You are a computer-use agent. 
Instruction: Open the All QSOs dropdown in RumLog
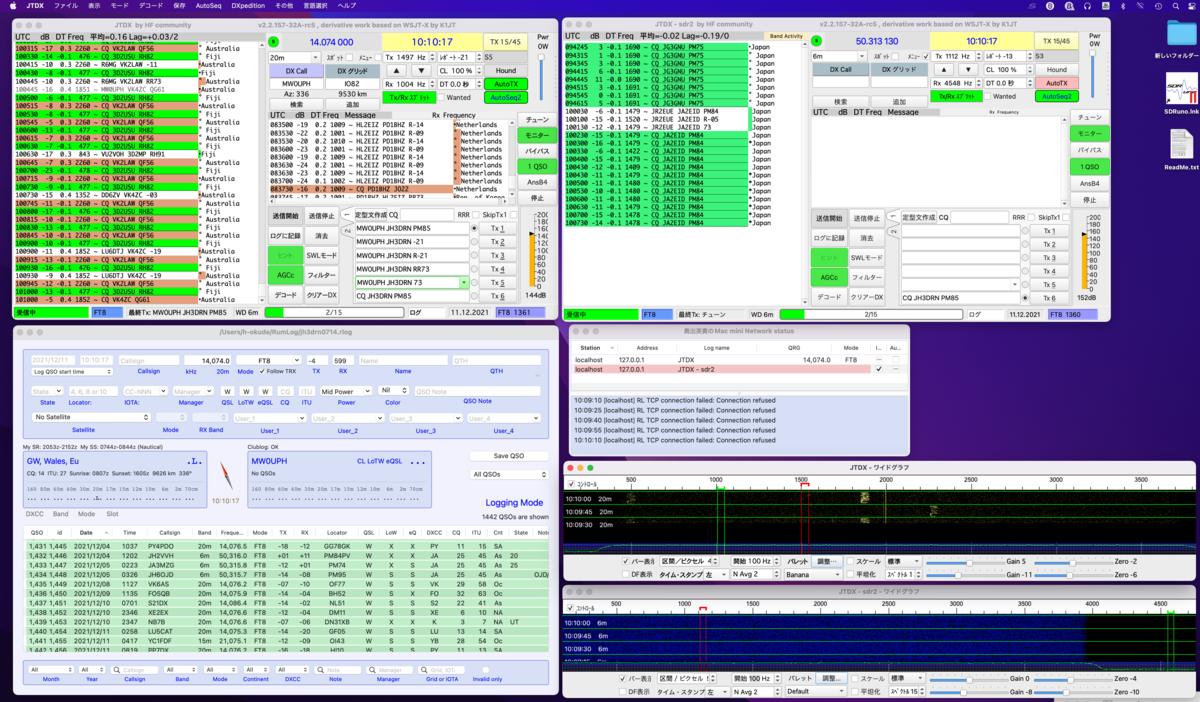coord(510,475)
